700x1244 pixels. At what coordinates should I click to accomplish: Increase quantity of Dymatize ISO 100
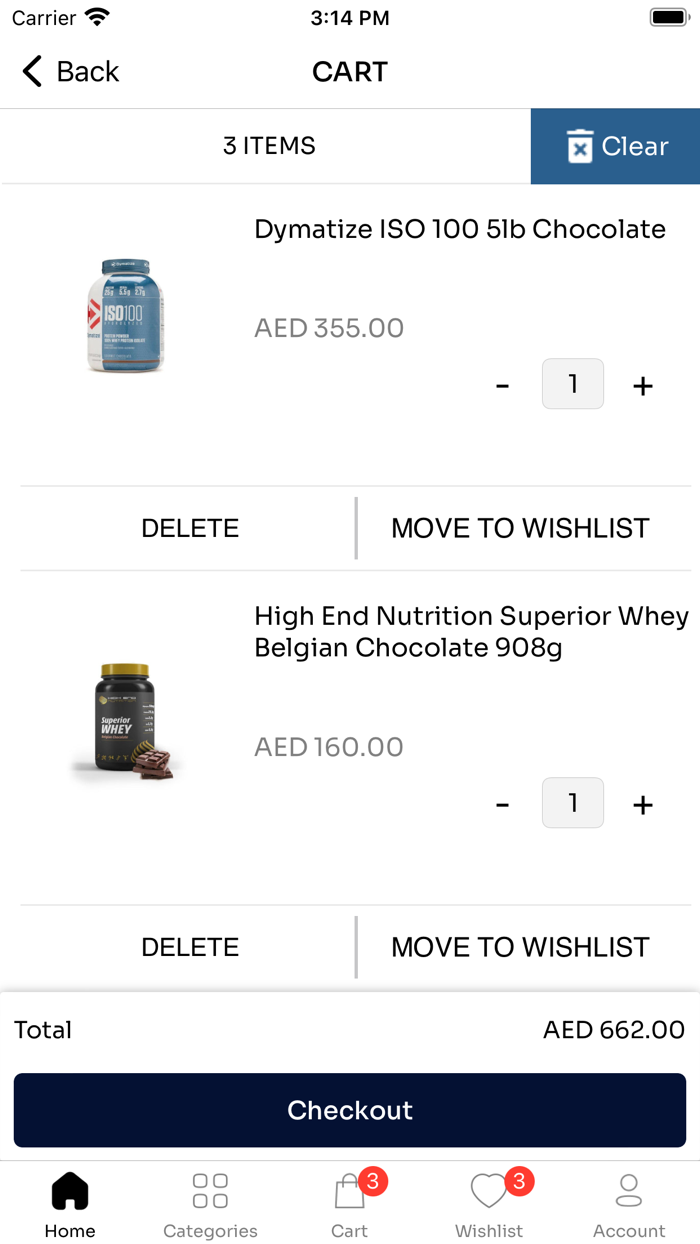pyautogui.click(x=642, y=383)
